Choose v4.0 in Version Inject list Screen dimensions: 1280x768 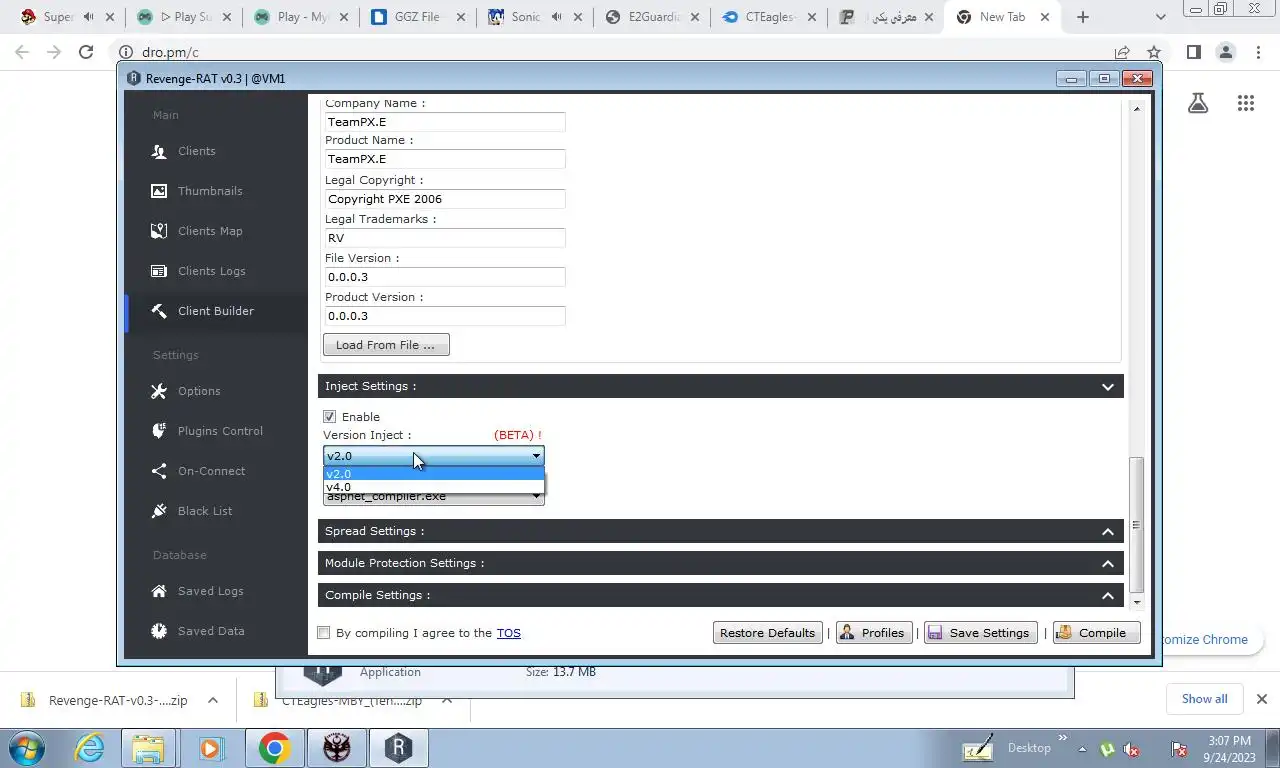[x=434, y=487]
